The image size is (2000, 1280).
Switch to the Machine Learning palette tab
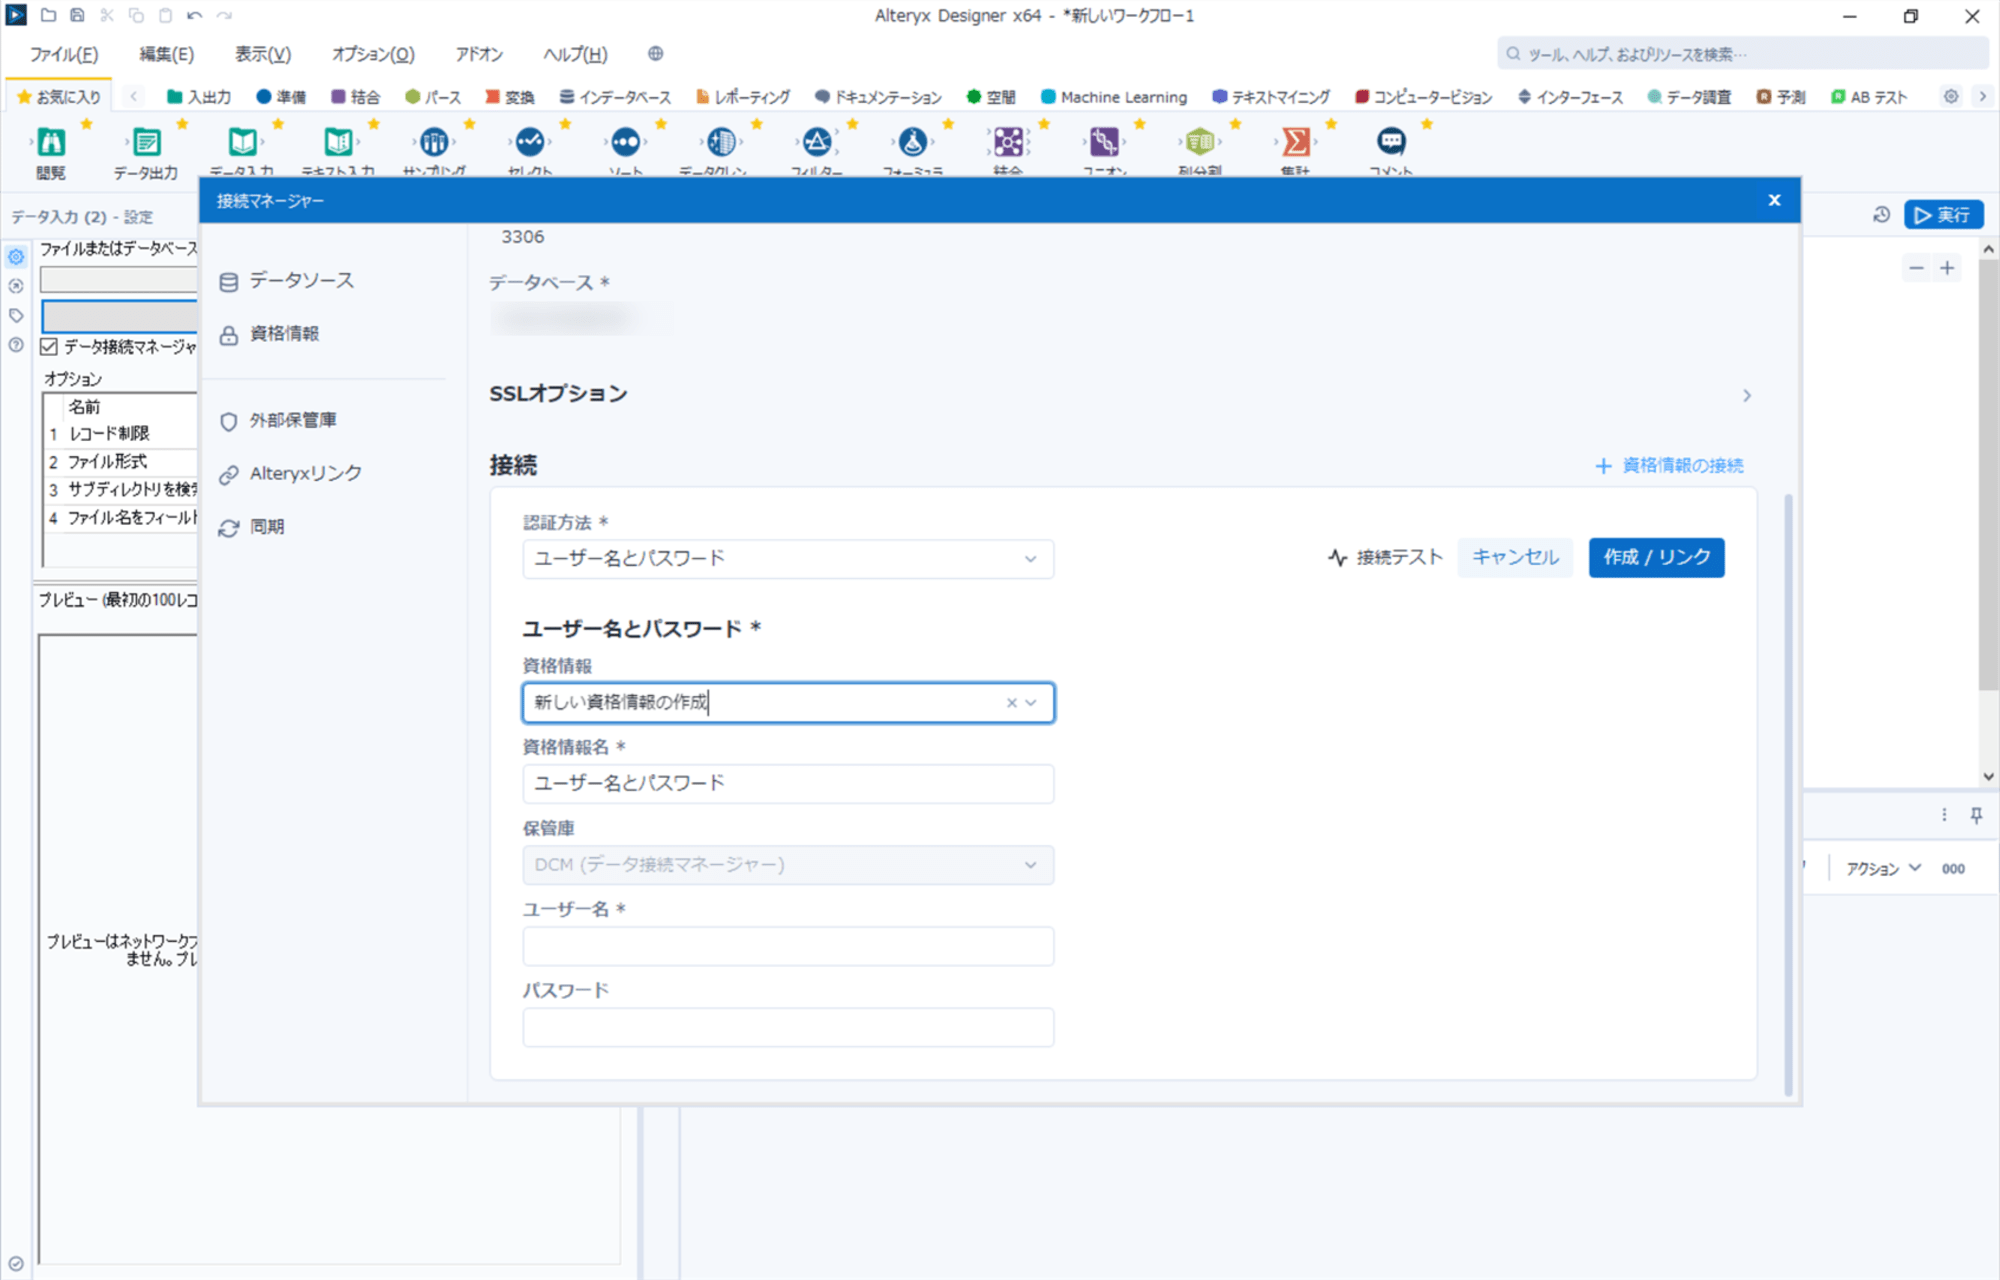pyautogui.click(x=1113, y=97)
